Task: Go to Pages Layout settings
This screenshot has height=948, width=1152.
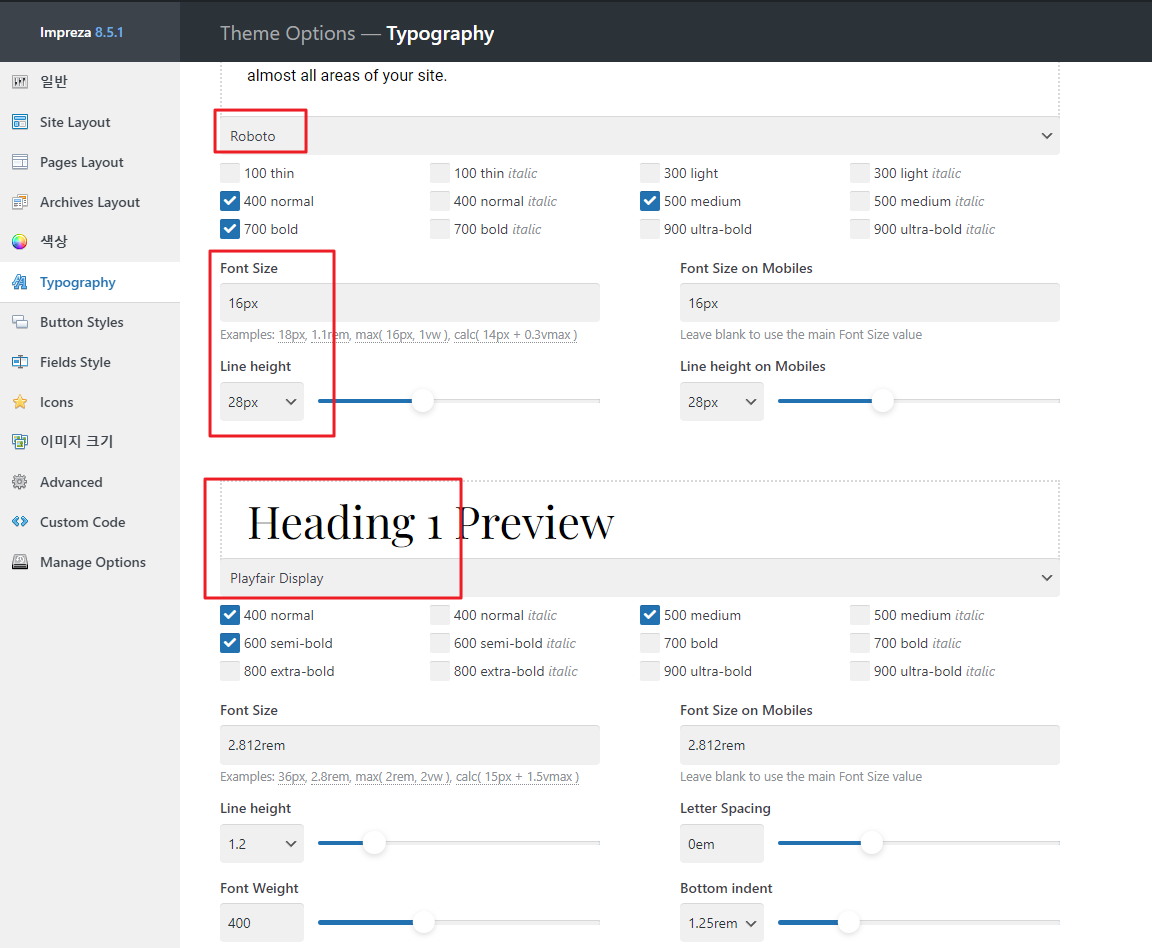Action: (90, 162)
